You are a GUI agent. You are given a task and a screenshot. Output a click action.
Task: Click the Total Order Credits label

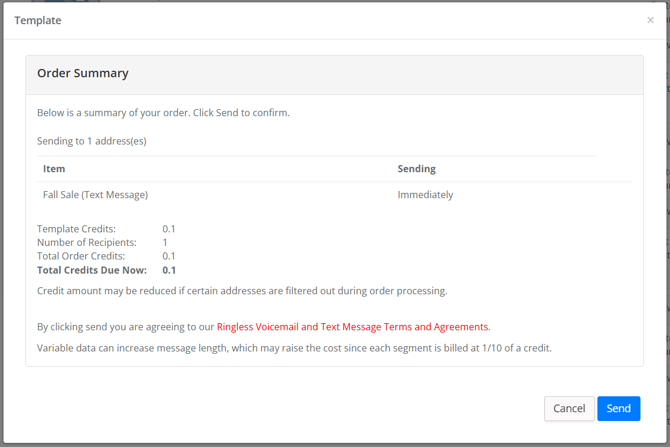click(81, 256)
